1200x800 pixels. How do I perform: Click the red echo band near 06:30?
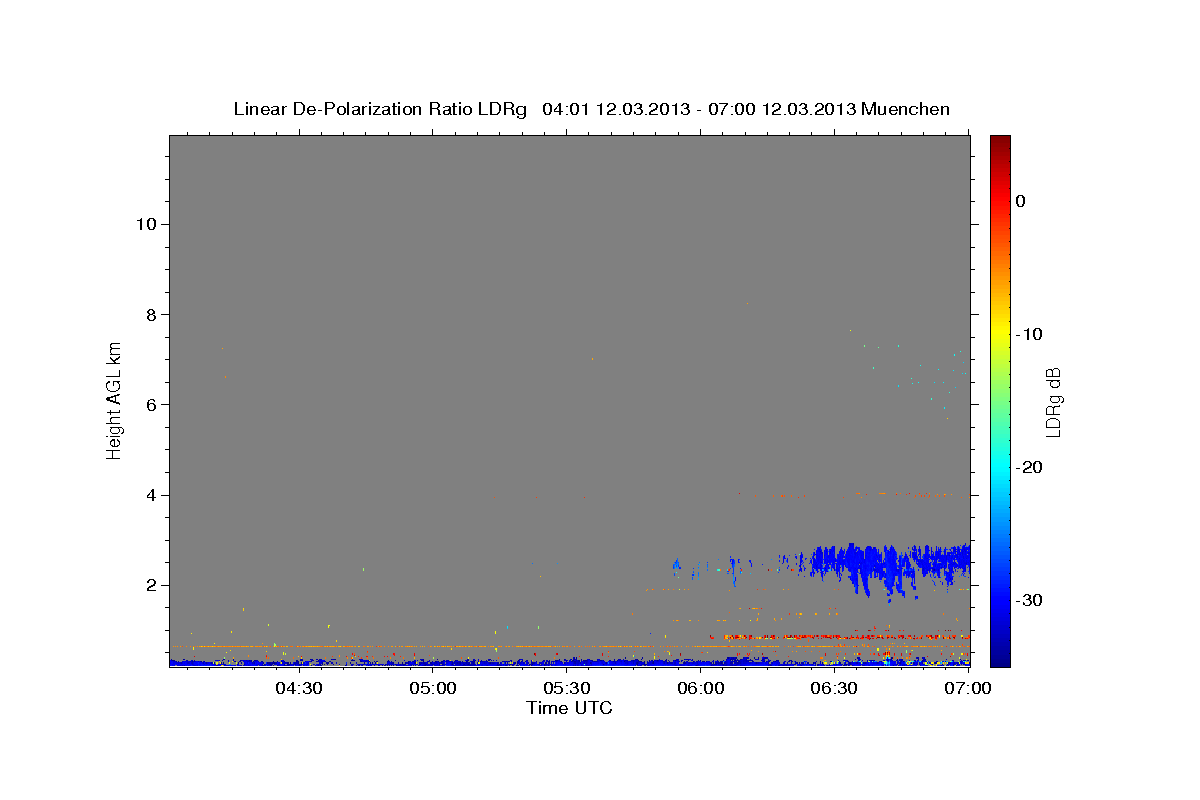pos(840,636)
